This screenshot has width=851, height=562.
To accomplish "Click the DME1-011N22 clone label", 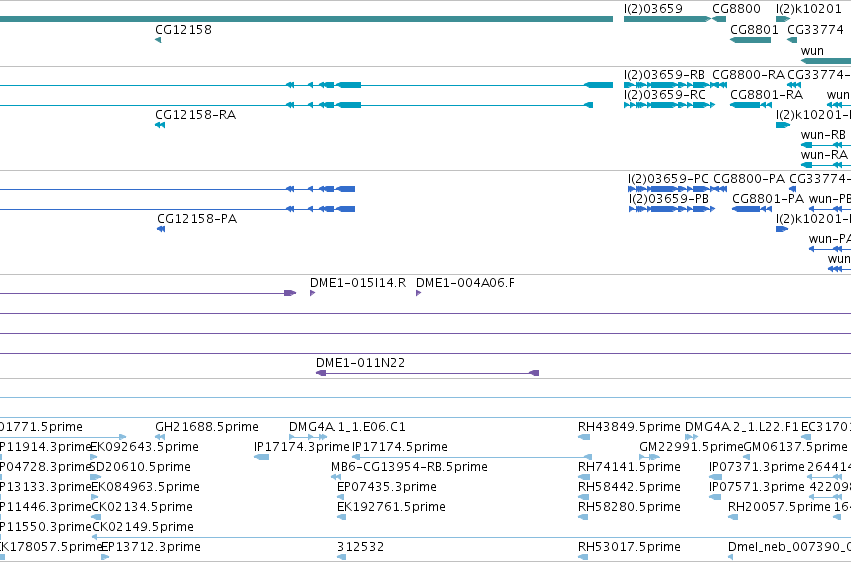I will (360, 363).
